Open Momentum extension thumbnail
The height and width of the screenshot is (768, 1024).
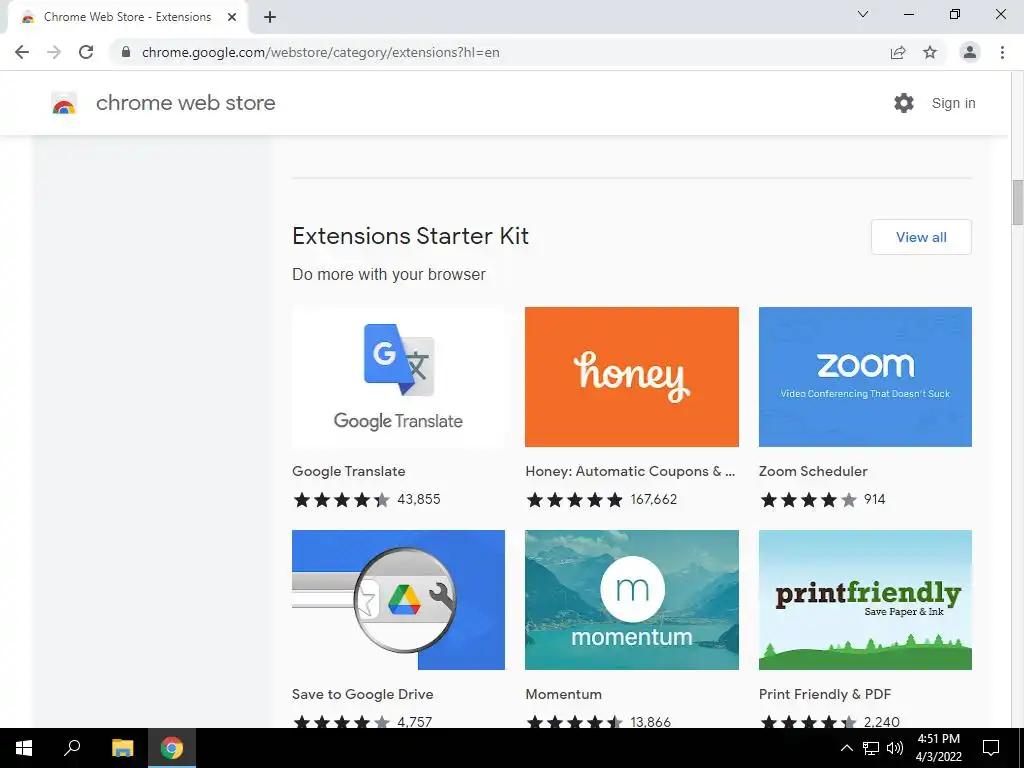(632, 600)
